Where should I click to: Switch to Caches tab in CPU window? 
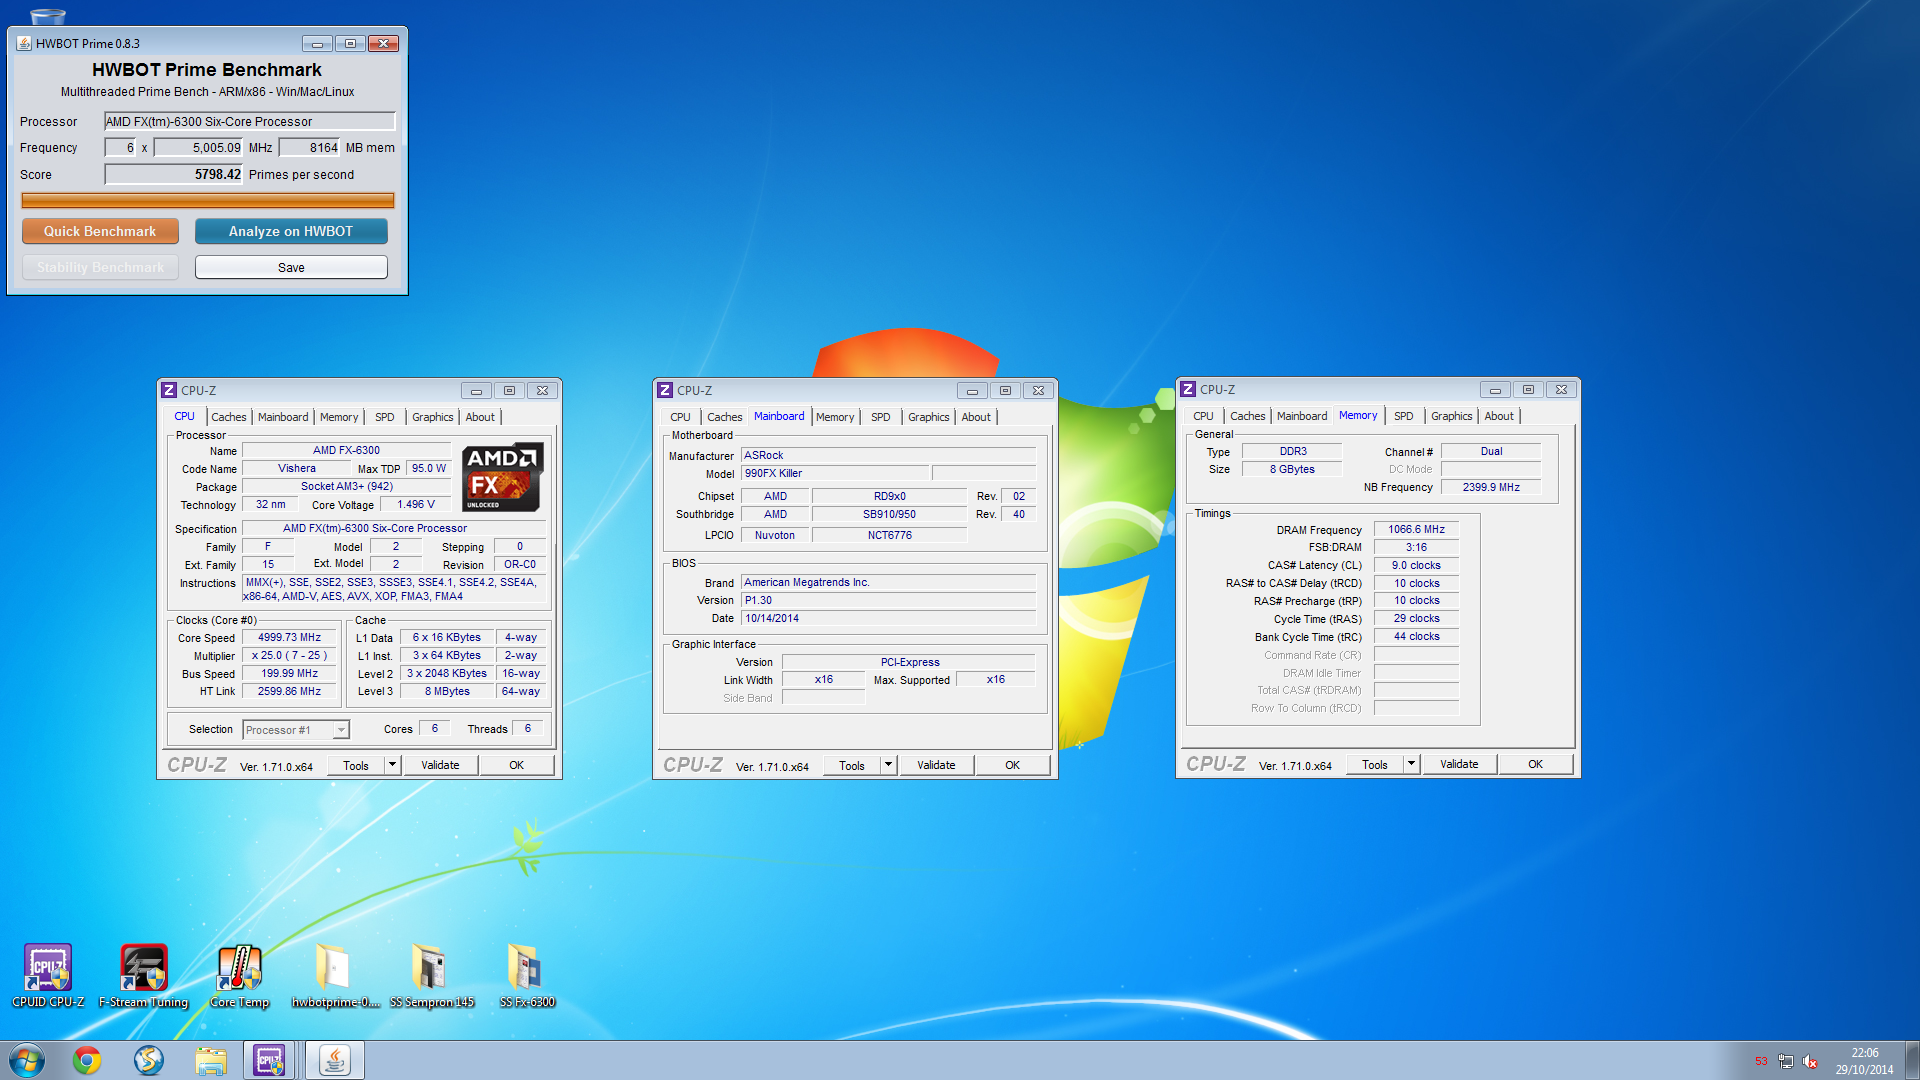click(228, 417)
